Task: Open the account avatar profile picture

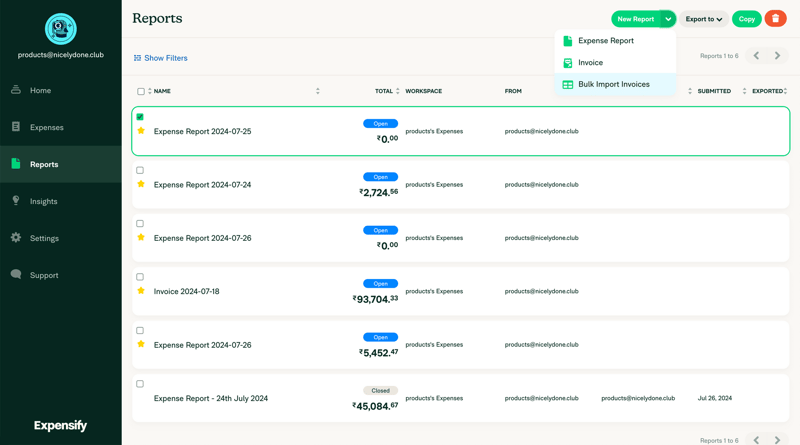Action: (x=61, y=29)
